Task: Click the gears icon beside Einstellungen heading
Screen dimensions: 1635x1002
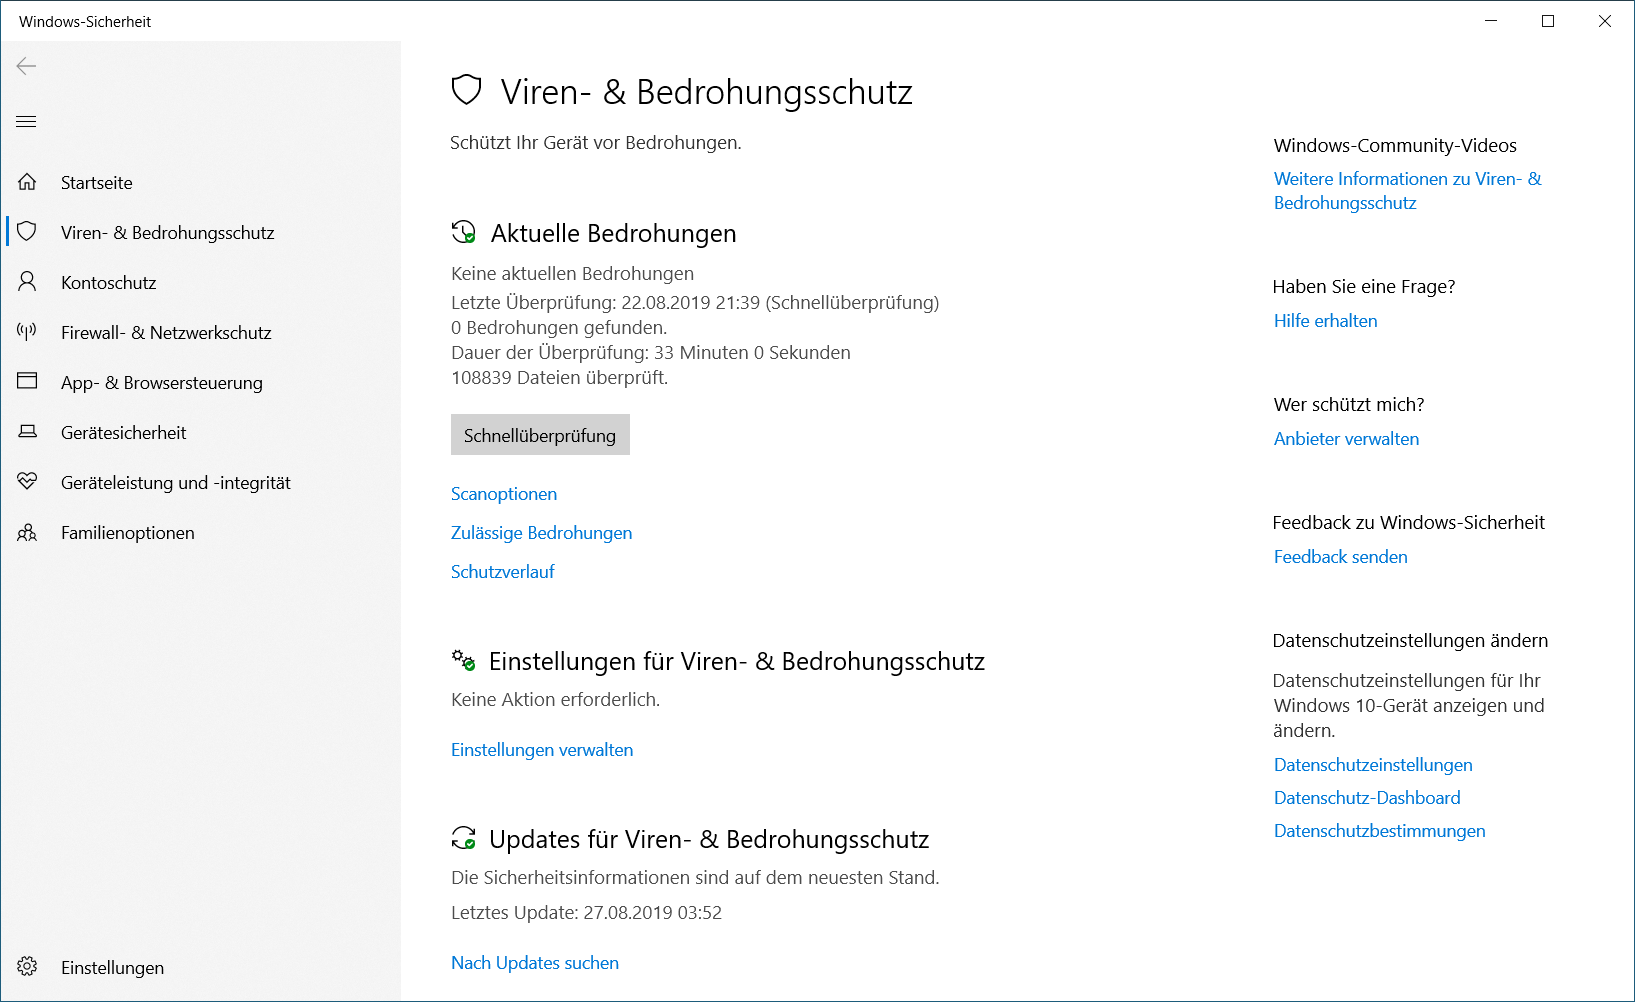Action: point(463,660)
